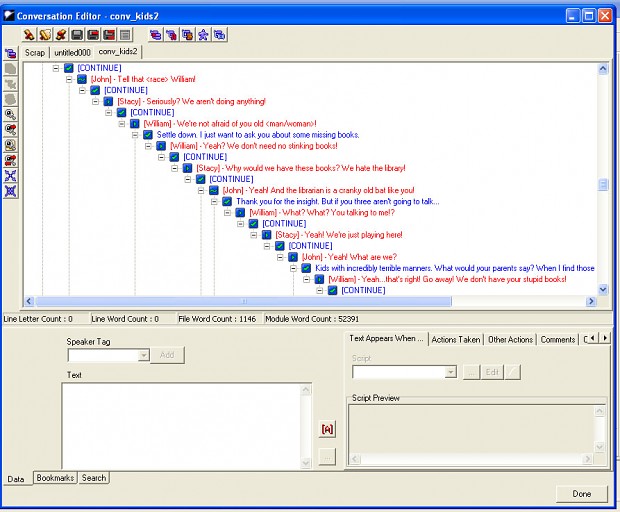This screenshot has height=512, width=620.
Task: Click the rightmost blue overlapping boxes toolbar icon
Action: click(219, 35)
